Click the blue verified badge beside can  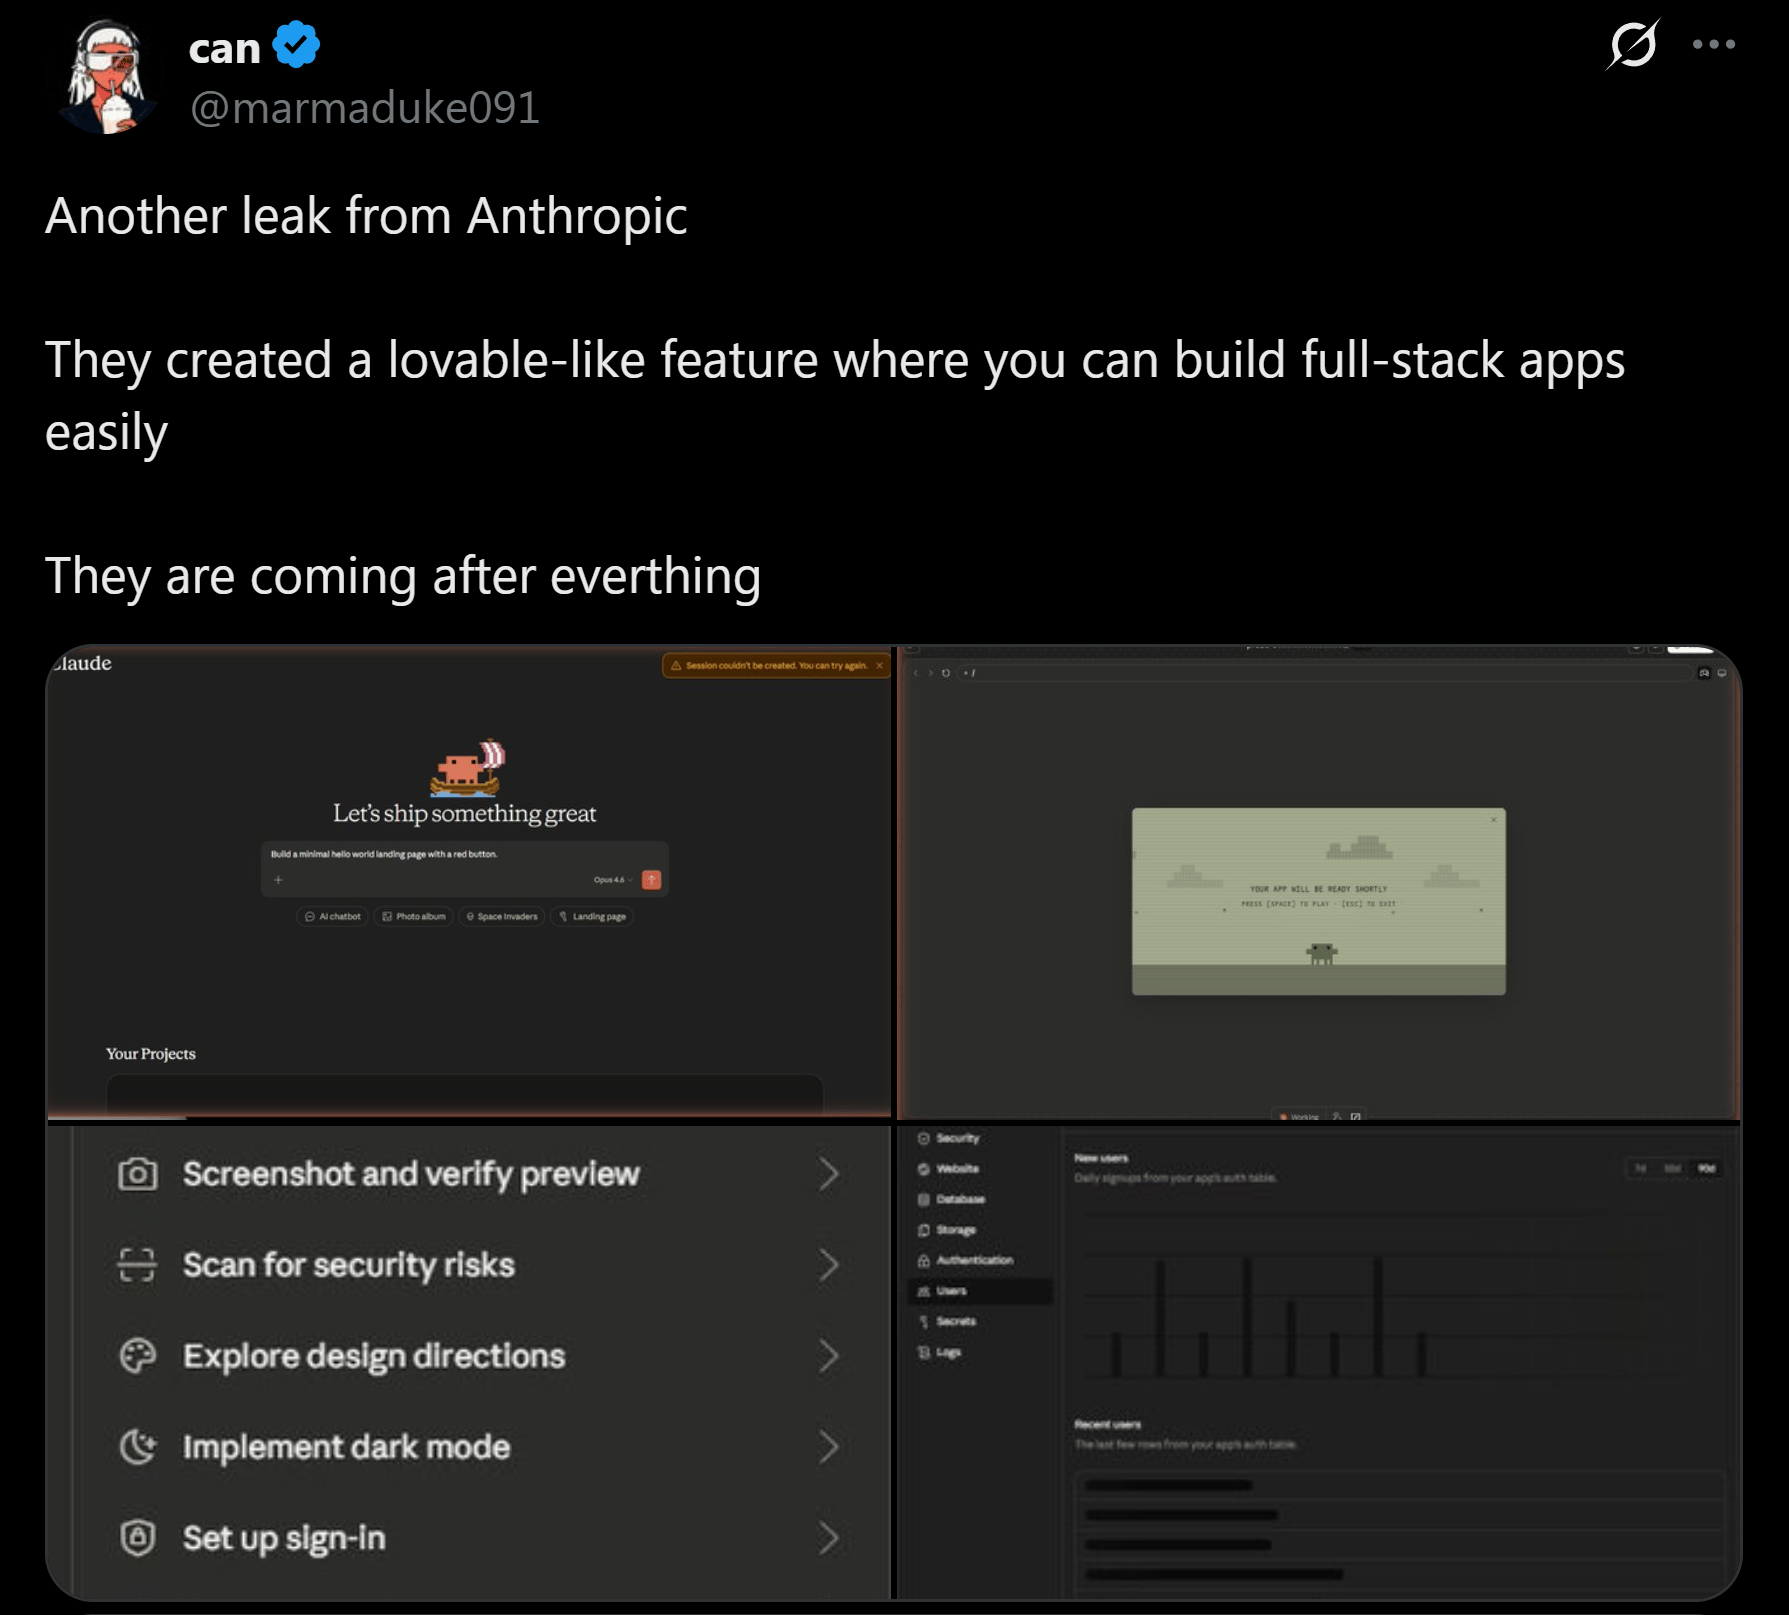click(296, 45)
